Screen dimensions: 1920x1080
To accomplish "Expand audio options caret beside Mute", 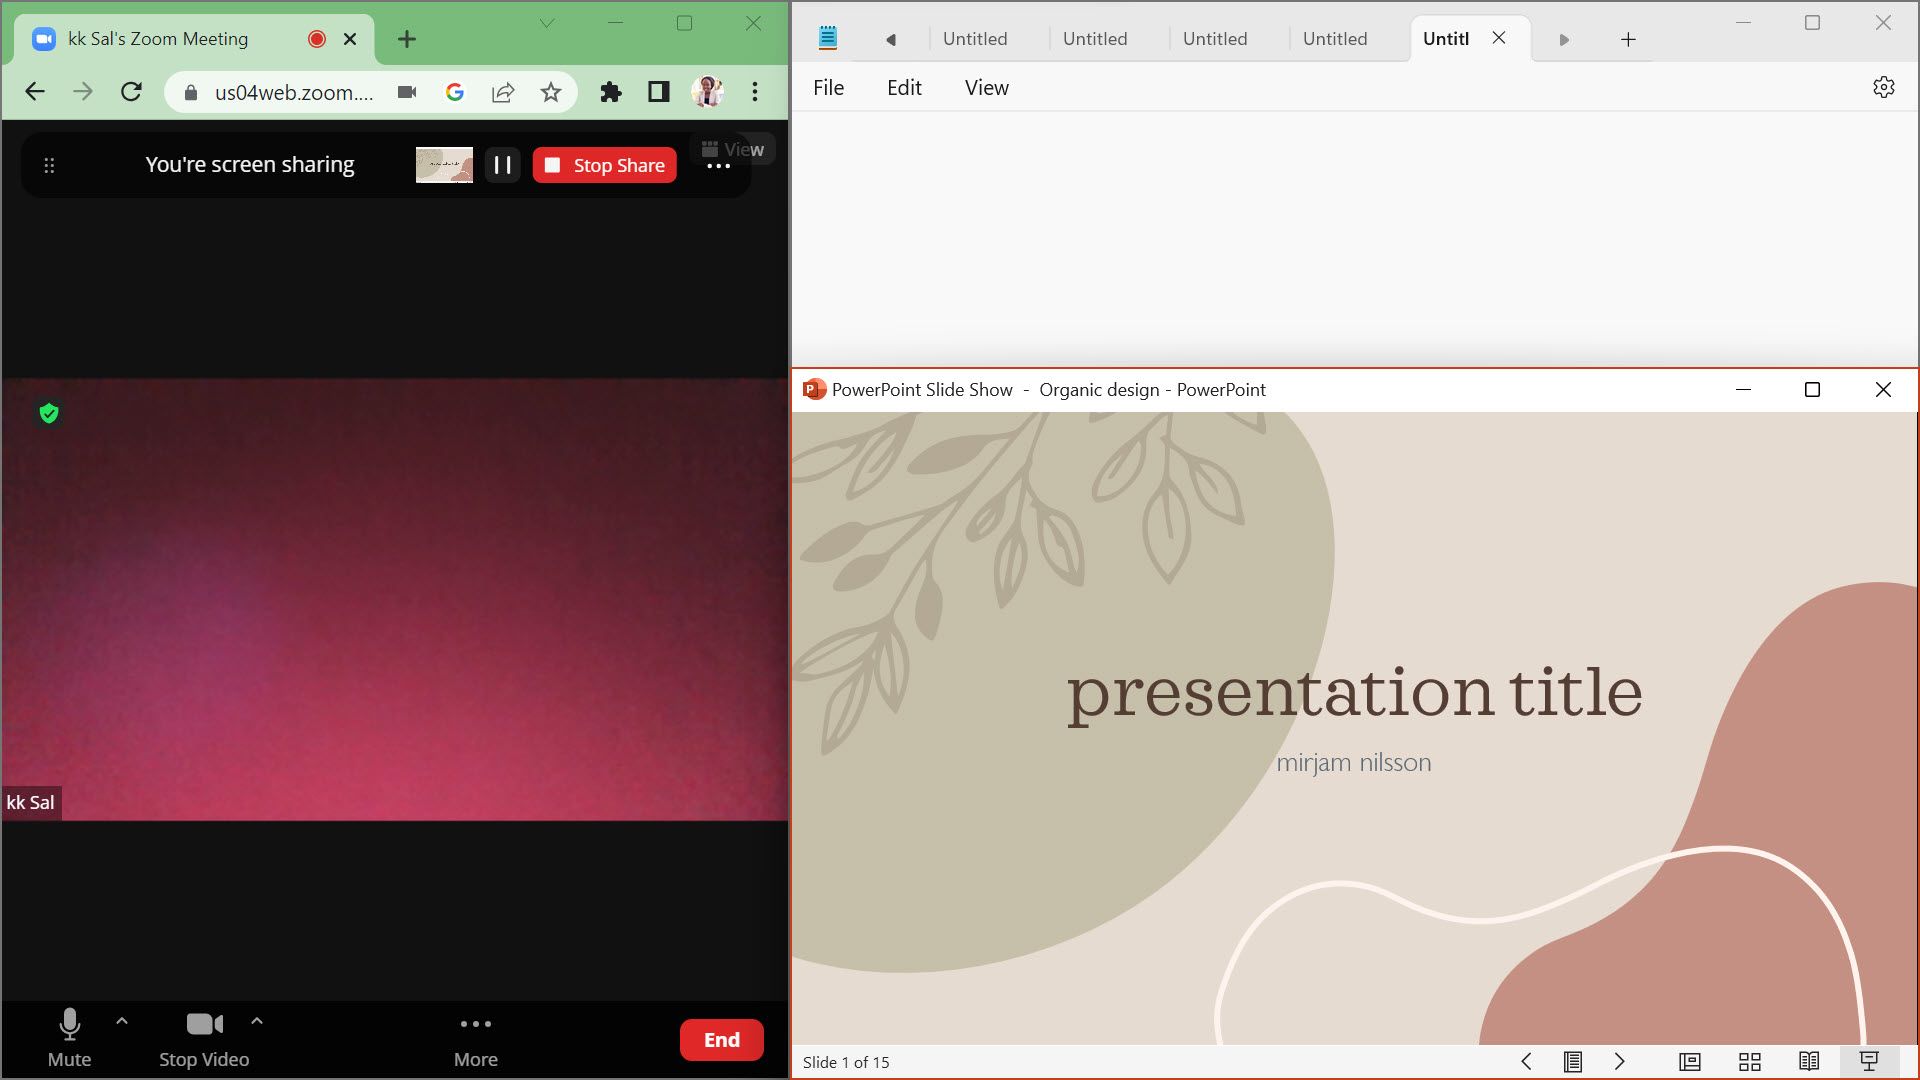I will click(122, 1021).
